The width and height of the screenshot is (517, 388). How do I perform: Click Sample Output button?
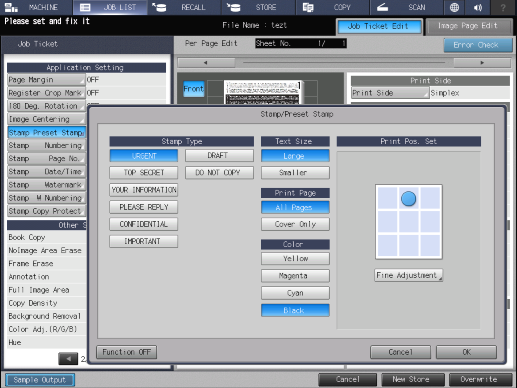[40, 380]
